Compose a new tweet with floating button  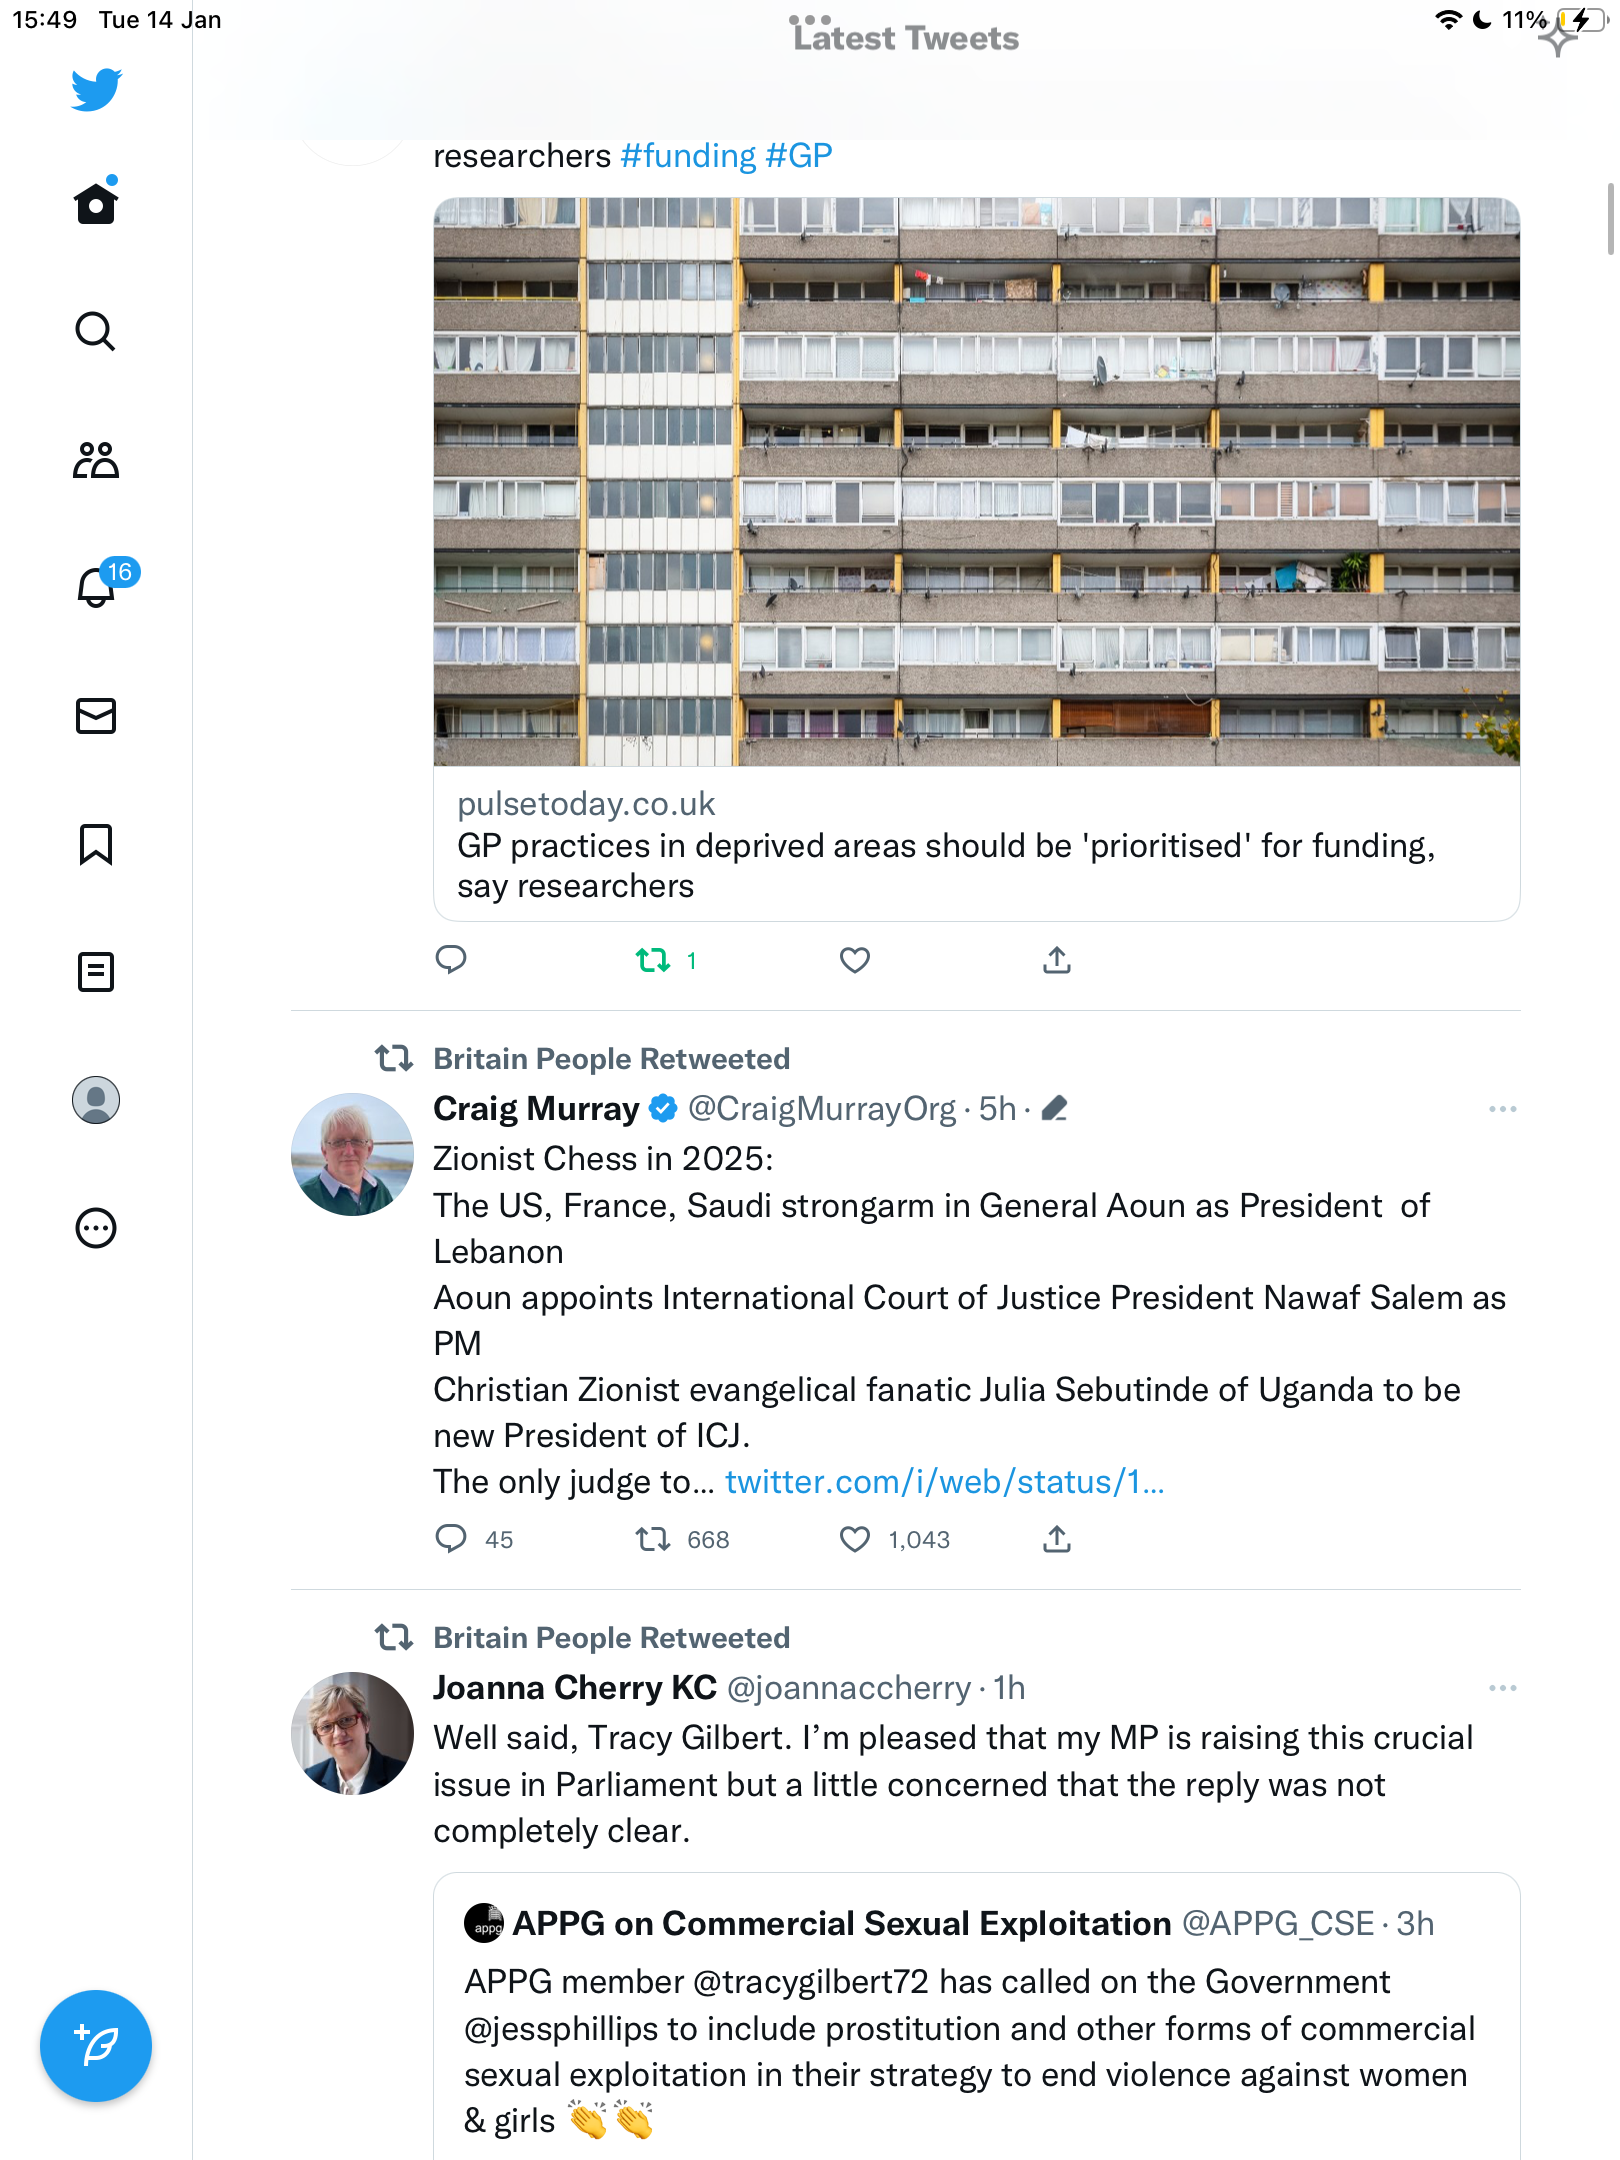point(96,2046)
